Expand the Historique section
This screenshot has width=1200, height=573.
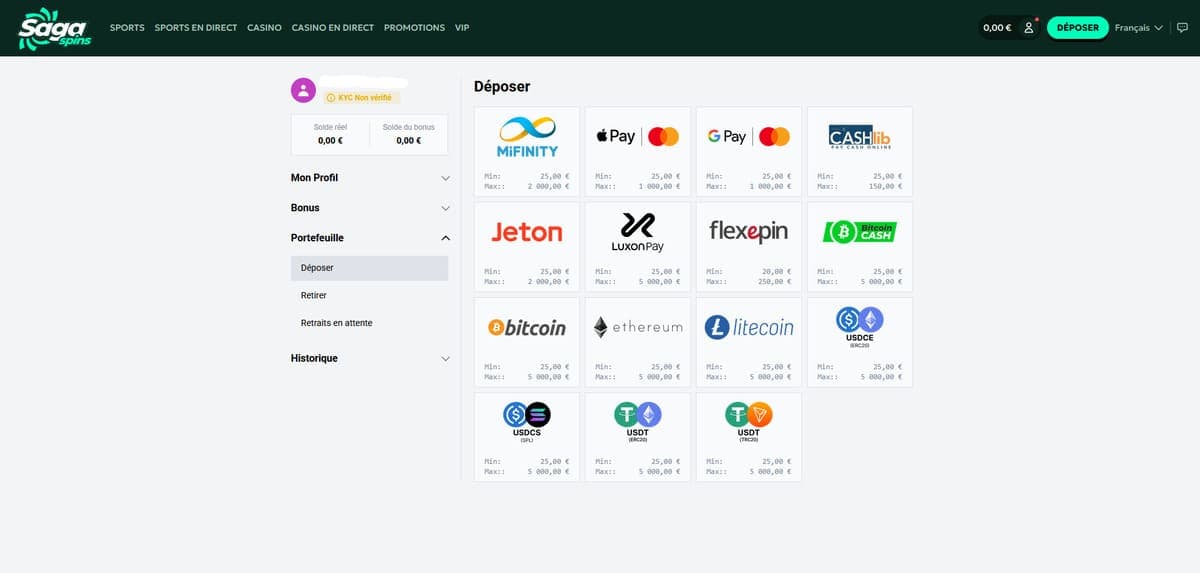point(370,358)
